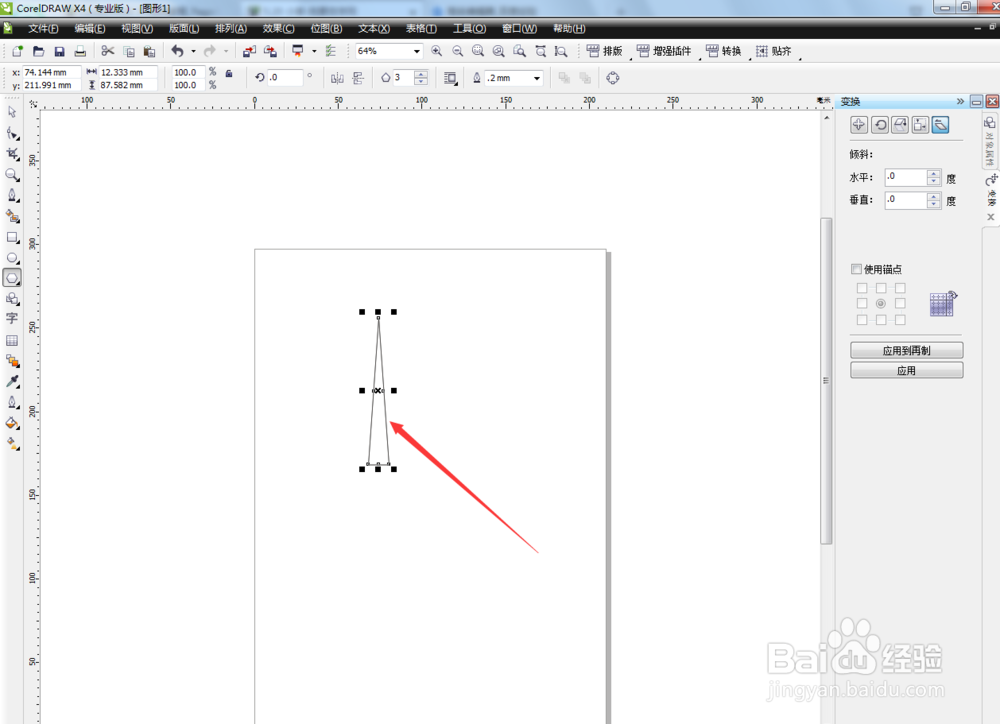Mirror the object vertically

point(358,78)
